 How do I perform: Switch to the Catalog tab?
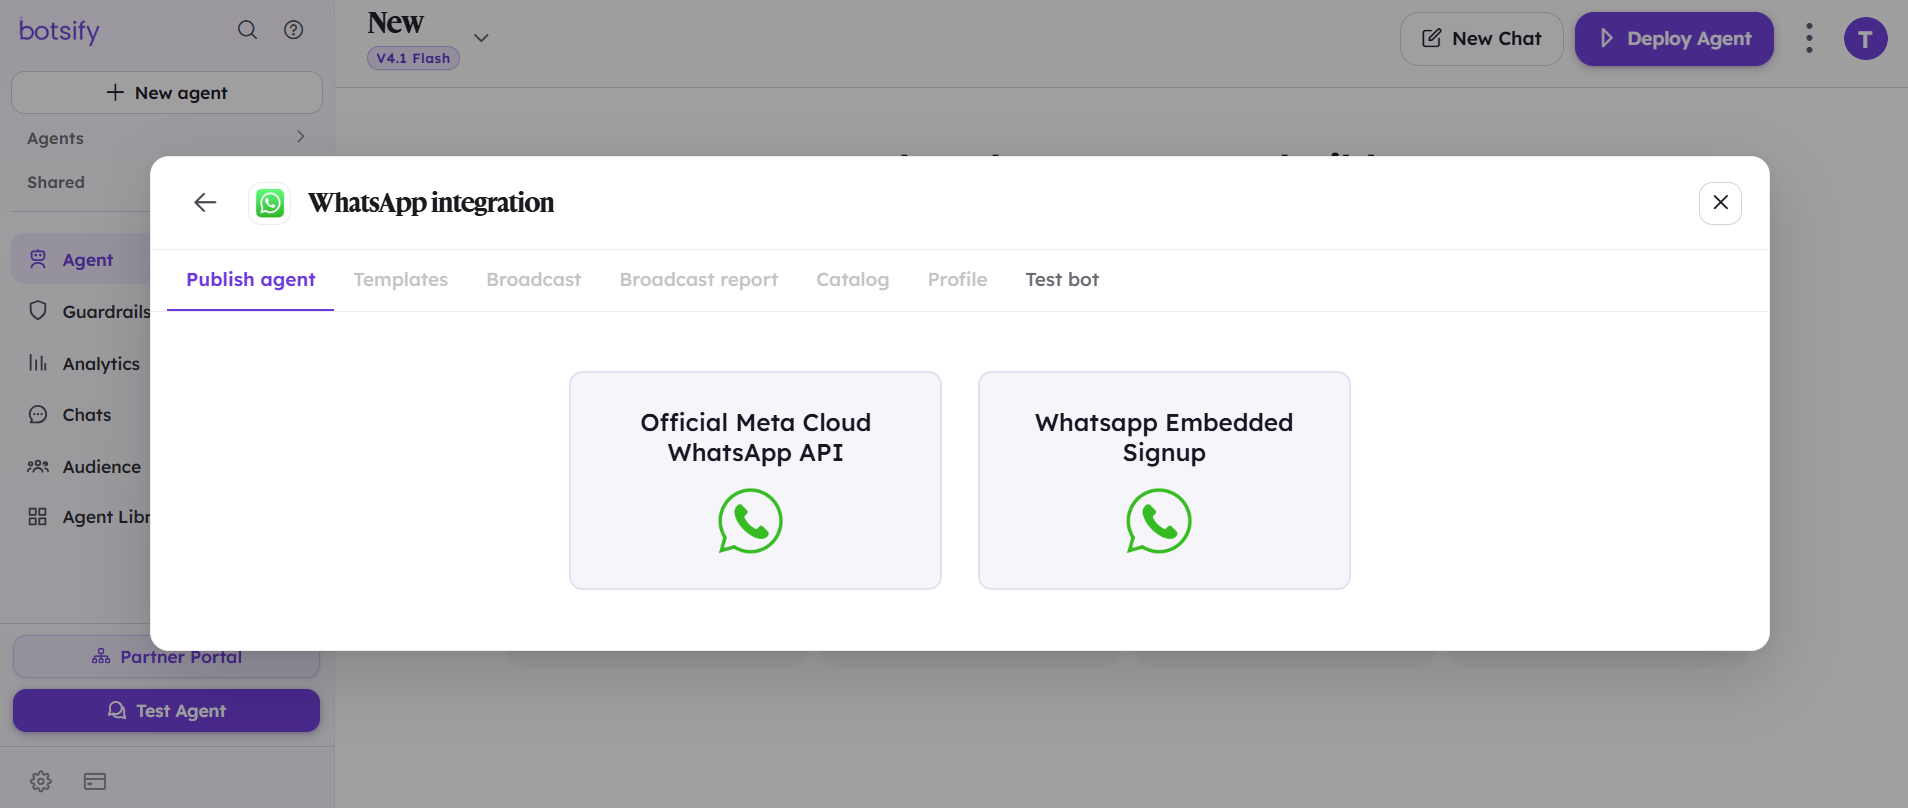(x=853, y=280)
